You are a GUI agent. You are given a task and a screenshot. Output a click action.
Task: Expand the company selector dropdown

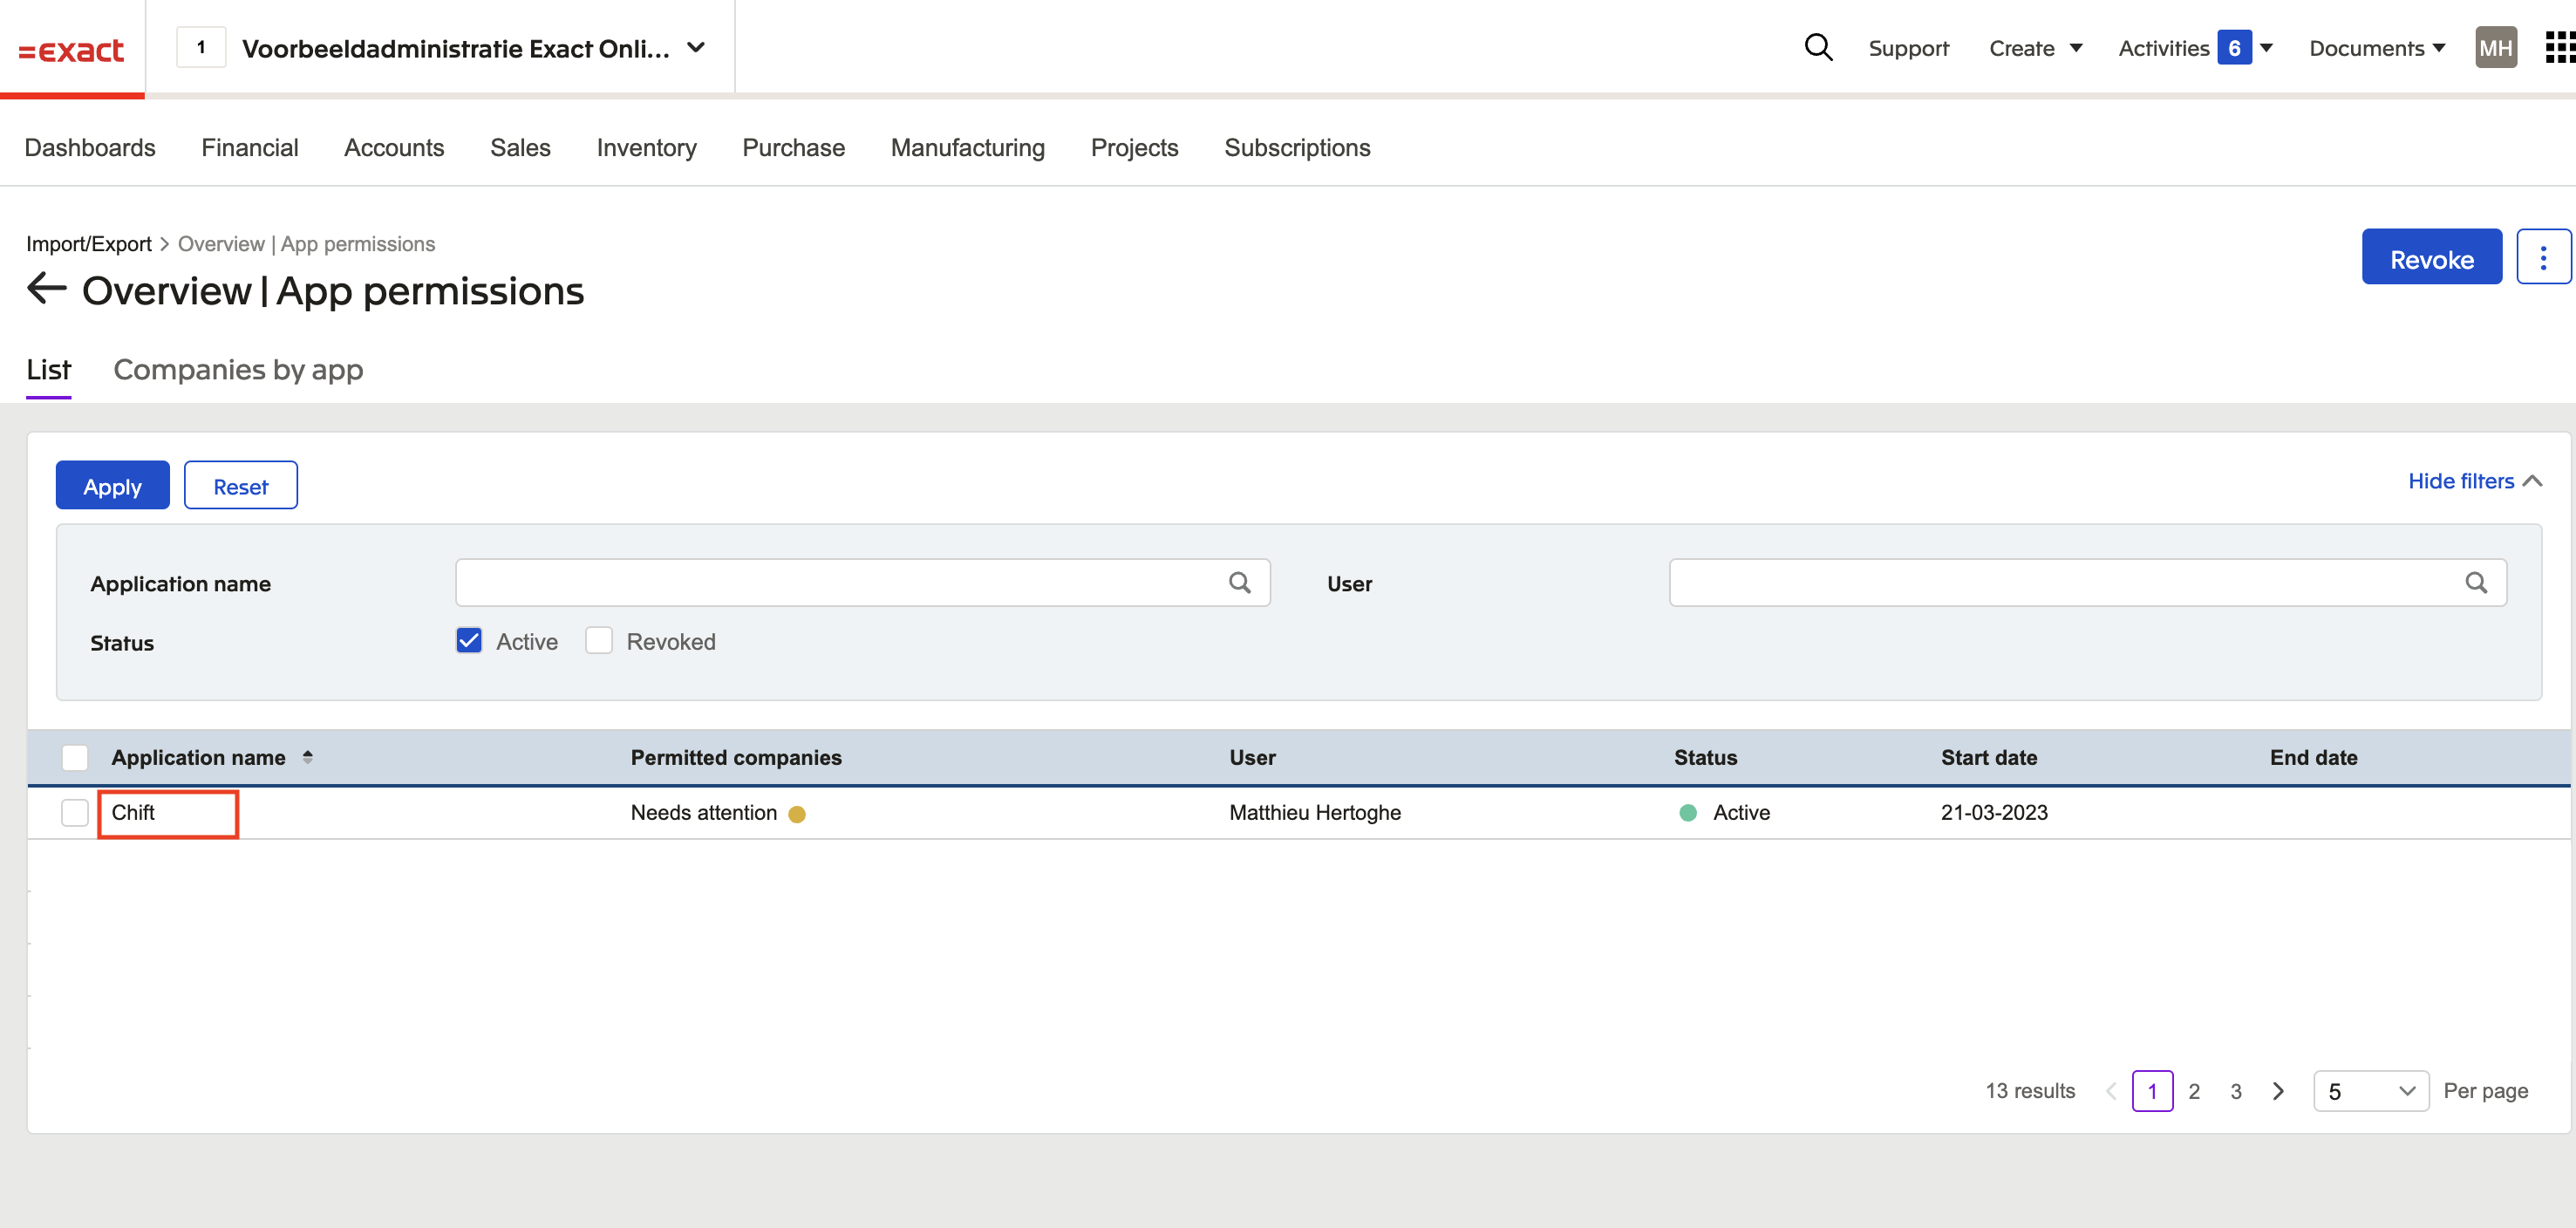click(x=697, y=47)
